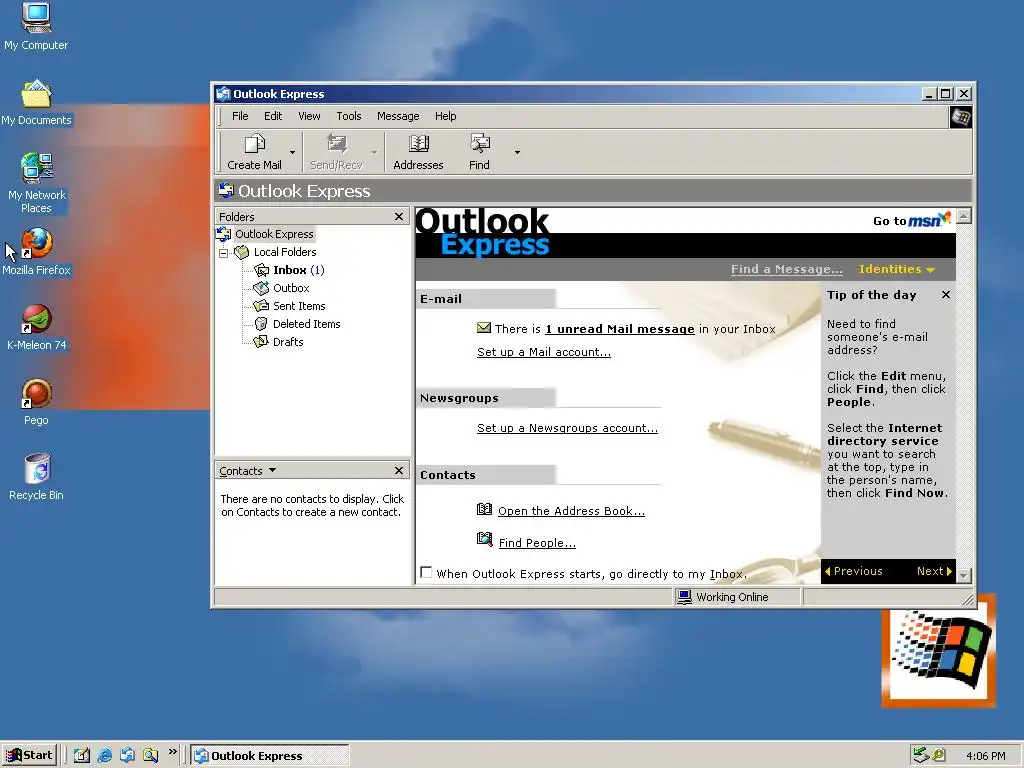Click Open the Address Book link
This screenshot has height=768, width=1024.
coord(571,511)
